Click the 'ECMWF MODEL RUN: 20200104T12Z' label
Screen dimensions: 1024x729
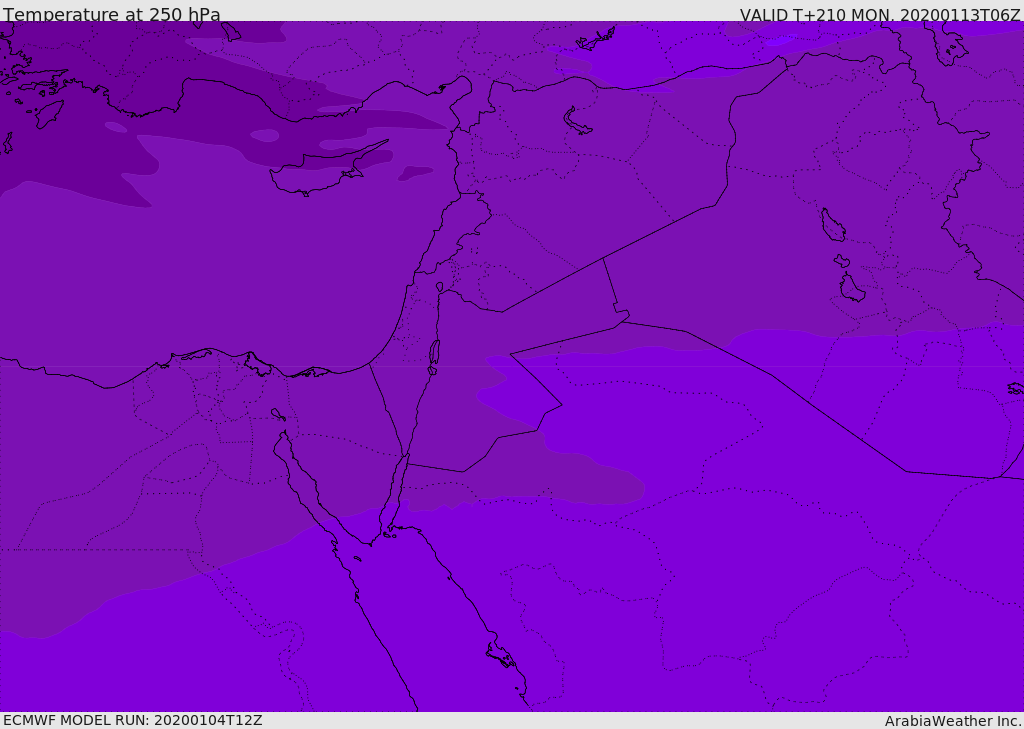tap(133, 721)
